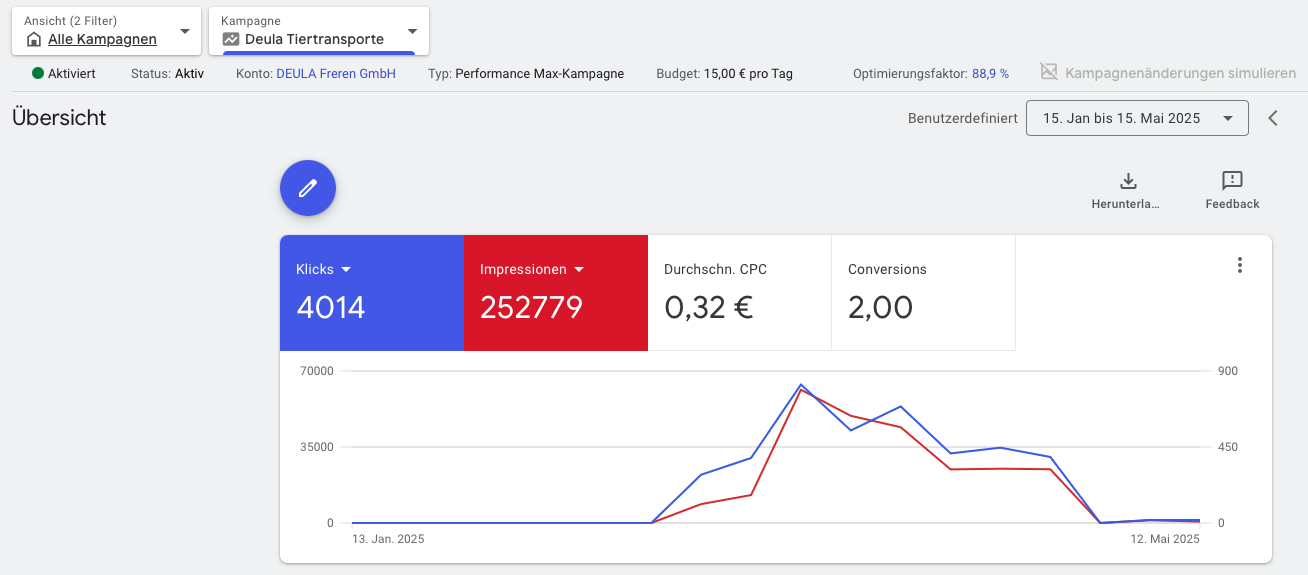The width and height of the screenshot is (1308, 575).
Task: Select the Durchschn. CPC metric tile
Action: pyautogui.click(x=739, y=293)
